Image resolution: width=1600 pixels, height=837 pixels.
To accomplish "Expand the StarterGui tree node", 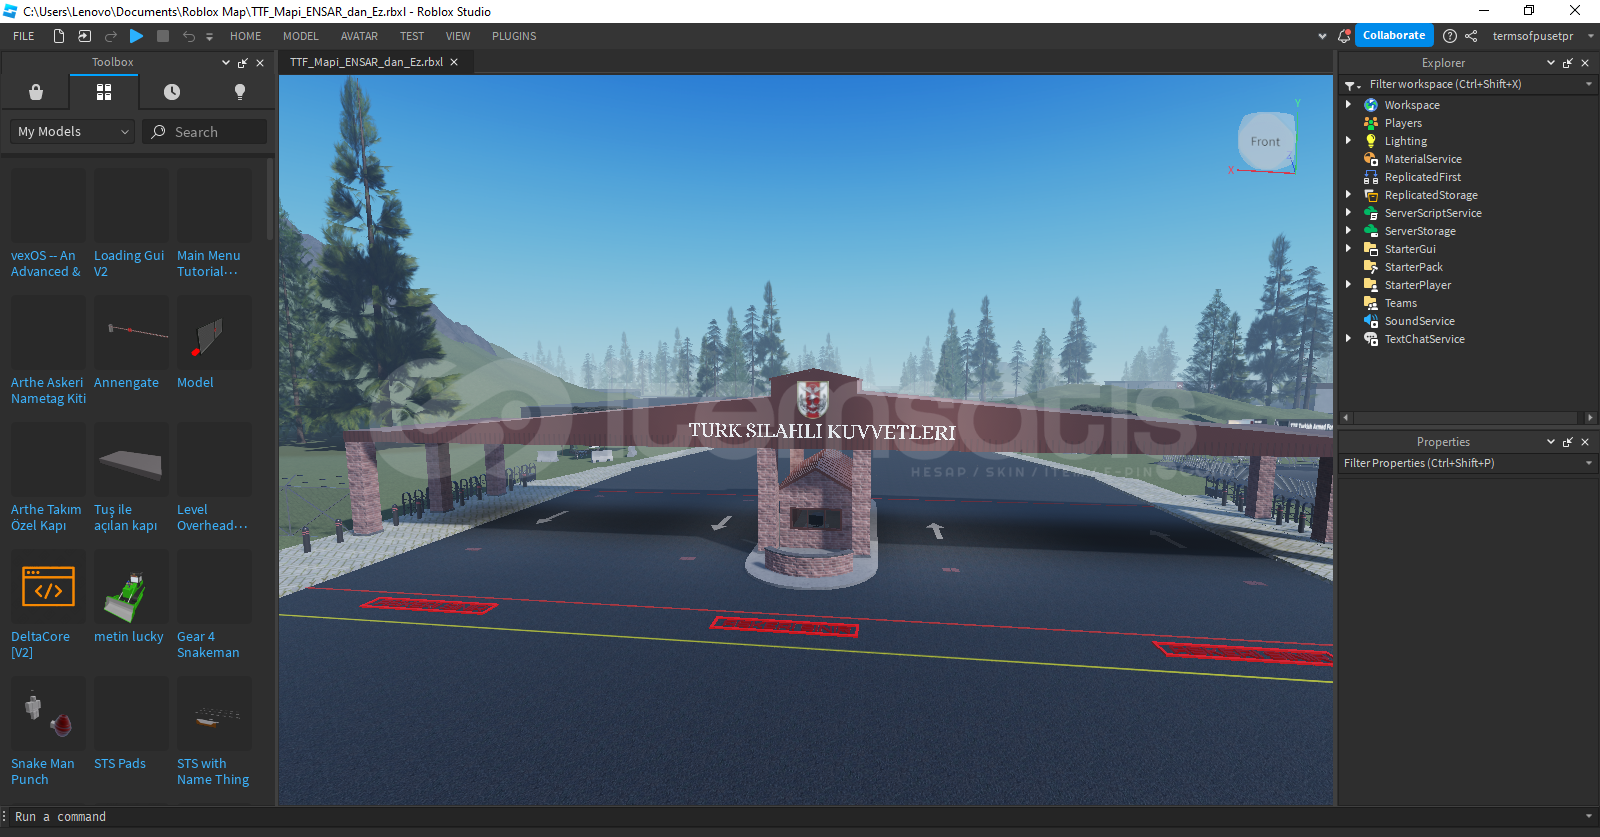I will [x=1348, y=249].
